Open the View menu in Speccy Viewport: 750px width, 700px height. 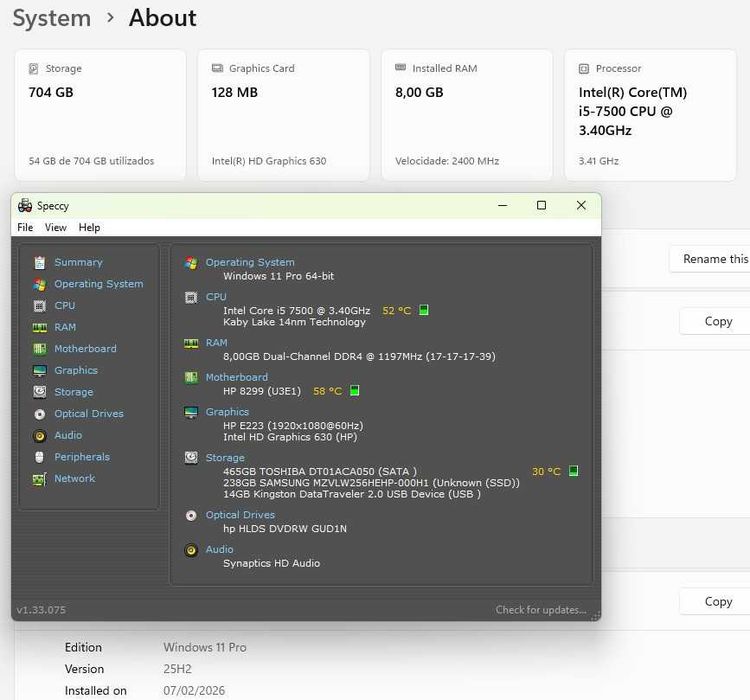tap(55, 227)
